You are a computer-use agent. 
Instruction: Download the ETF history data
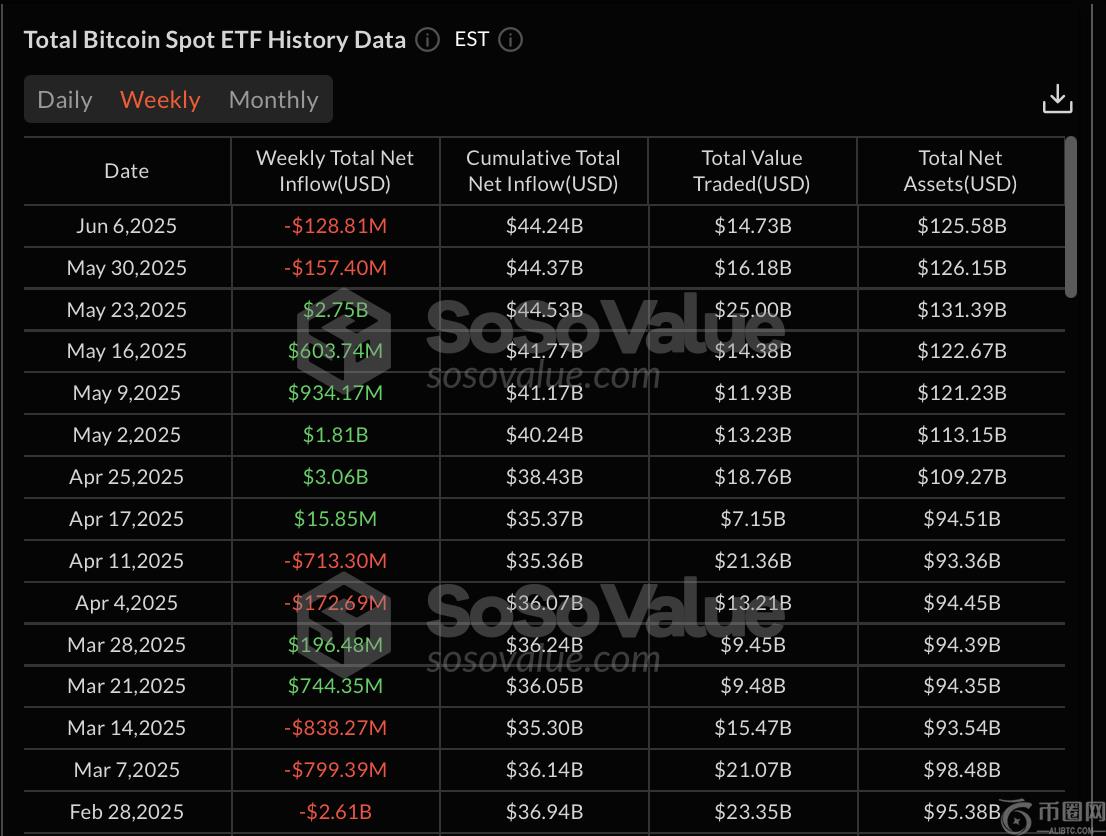pos(1057,99)
